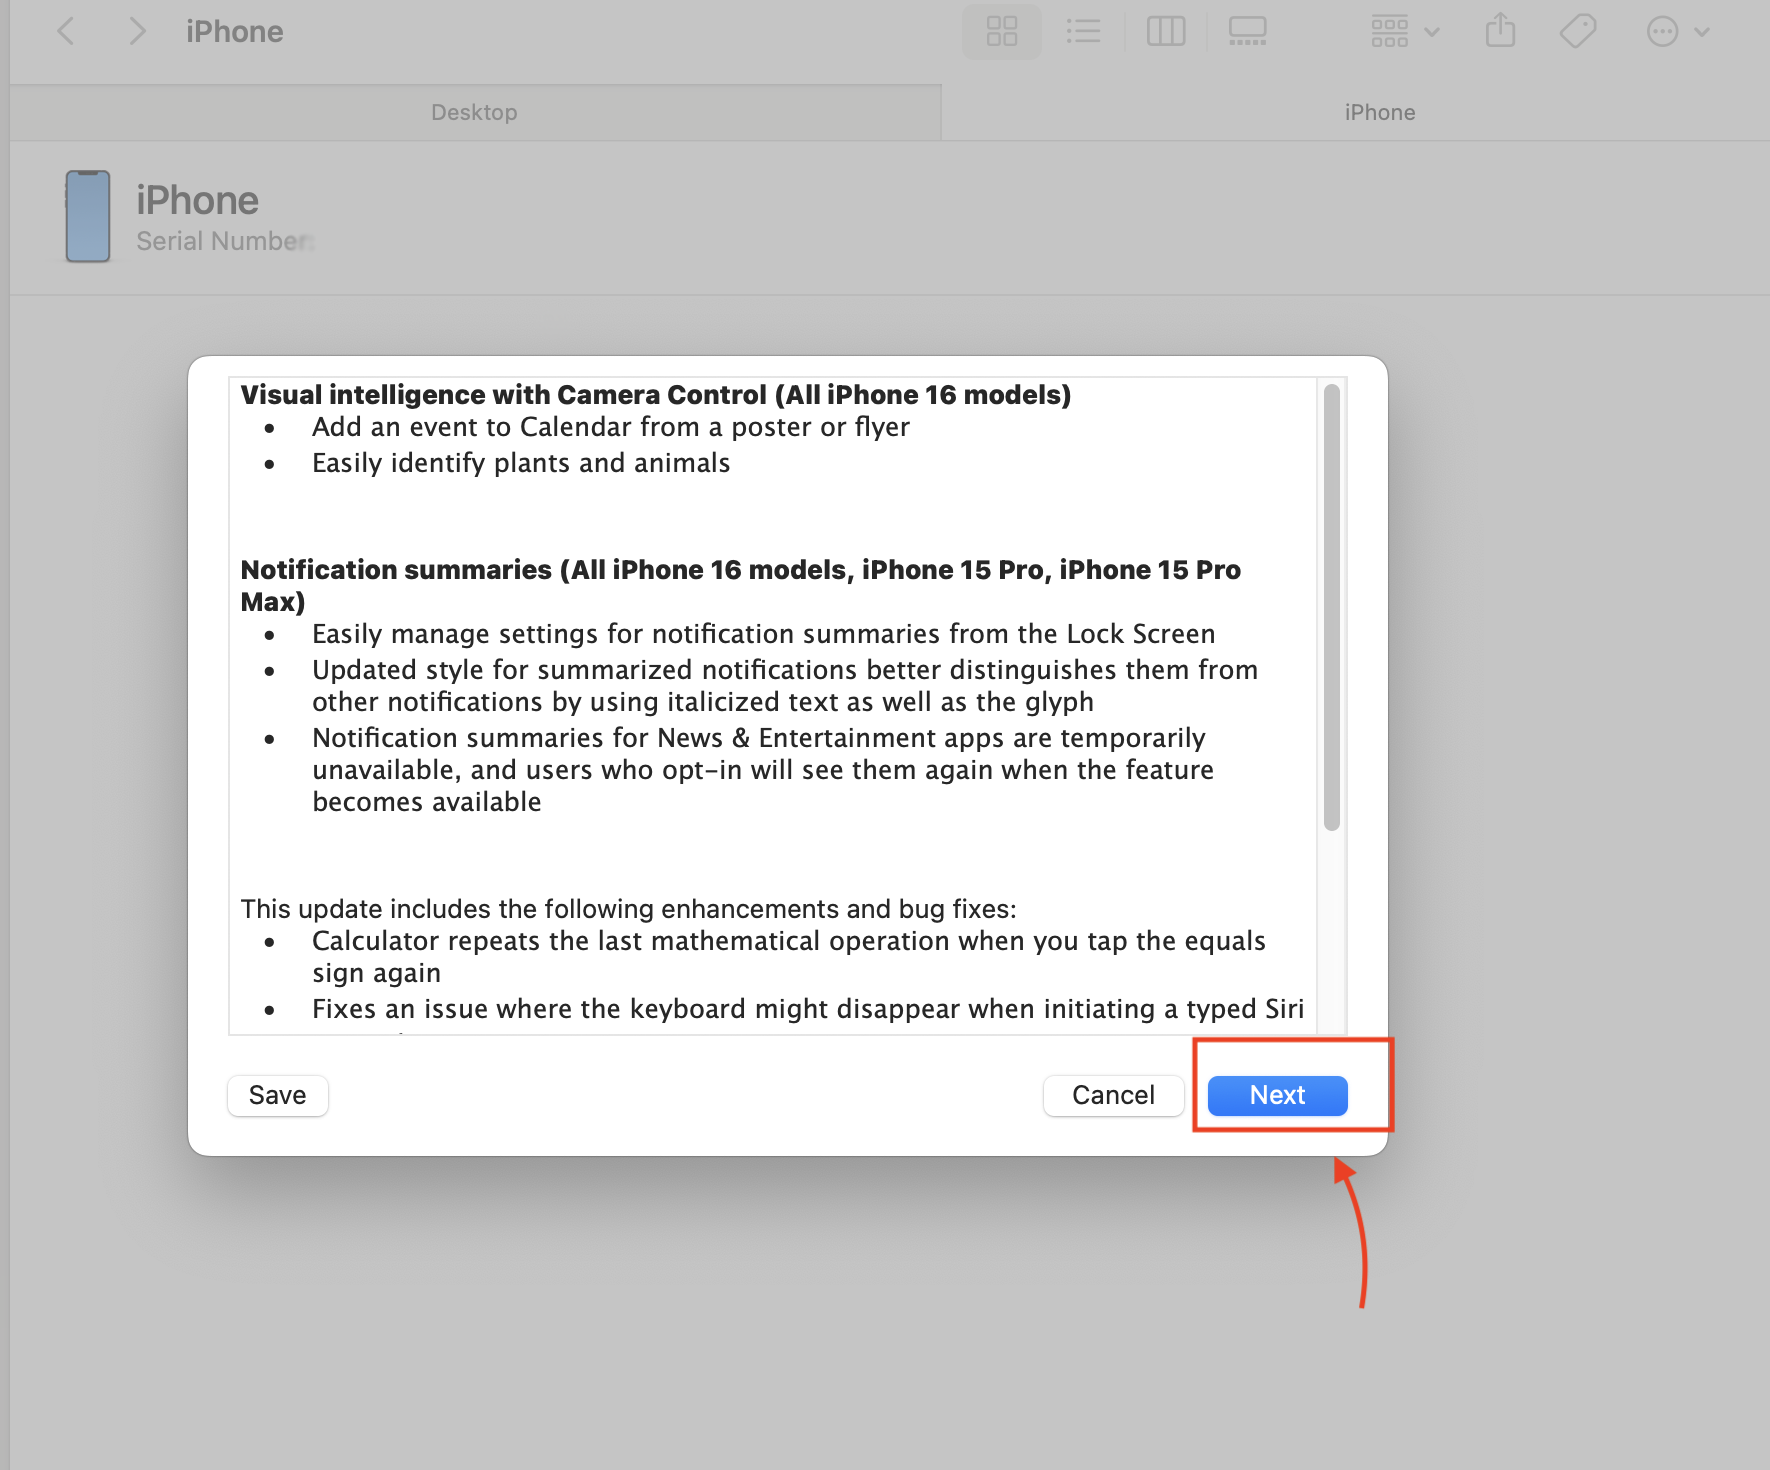The image size is (1770, 1470).
Task: Click the iPhone device name heading
Action: pyautogui.click(x=197, y=200)
